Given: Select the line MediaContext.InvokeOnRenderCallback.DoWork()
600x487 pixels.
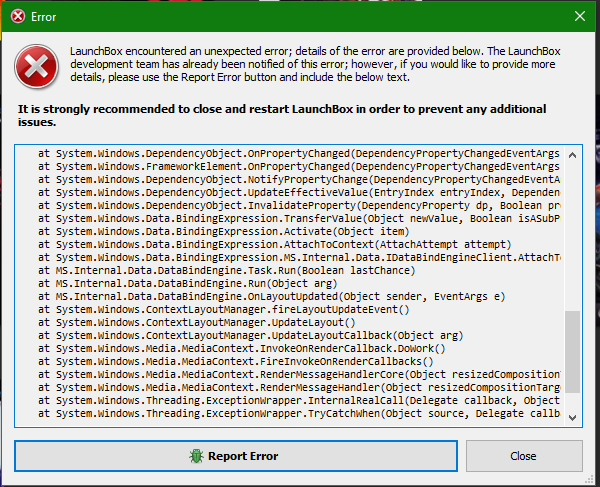Looking at the screenshot, I should click(241, 349).
